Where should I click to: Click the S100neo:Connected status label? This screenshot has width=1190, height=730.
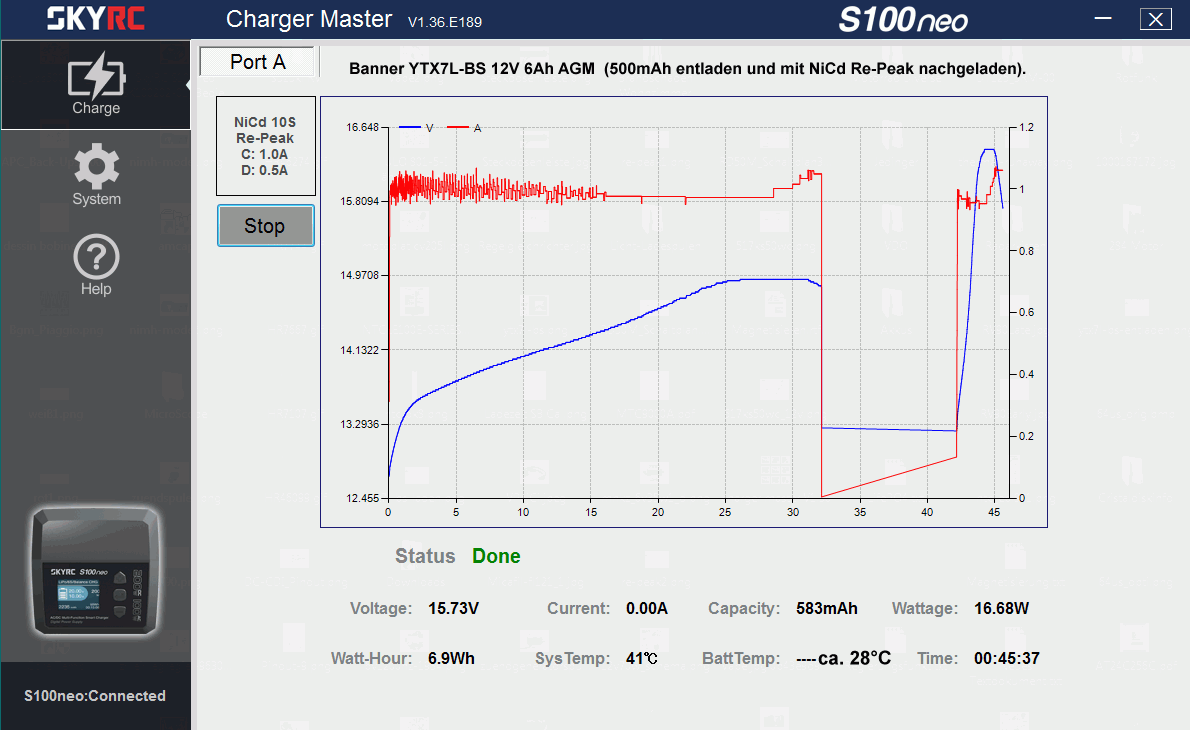(95, 696)
